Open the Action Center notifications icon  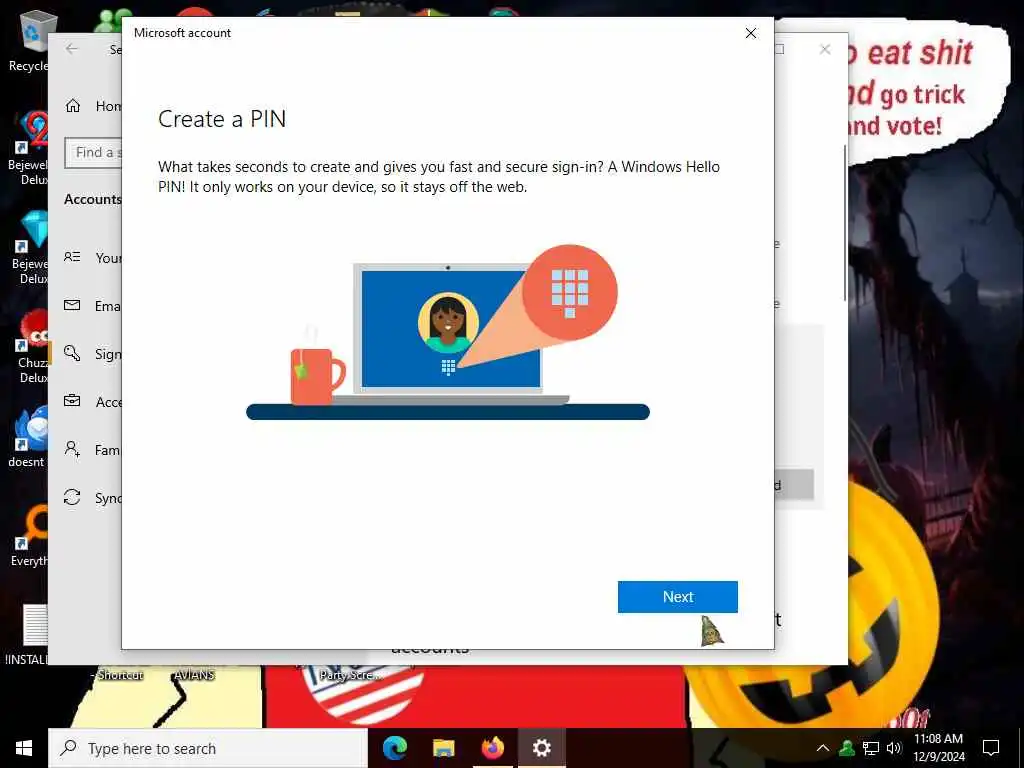(x=991, y=748)
